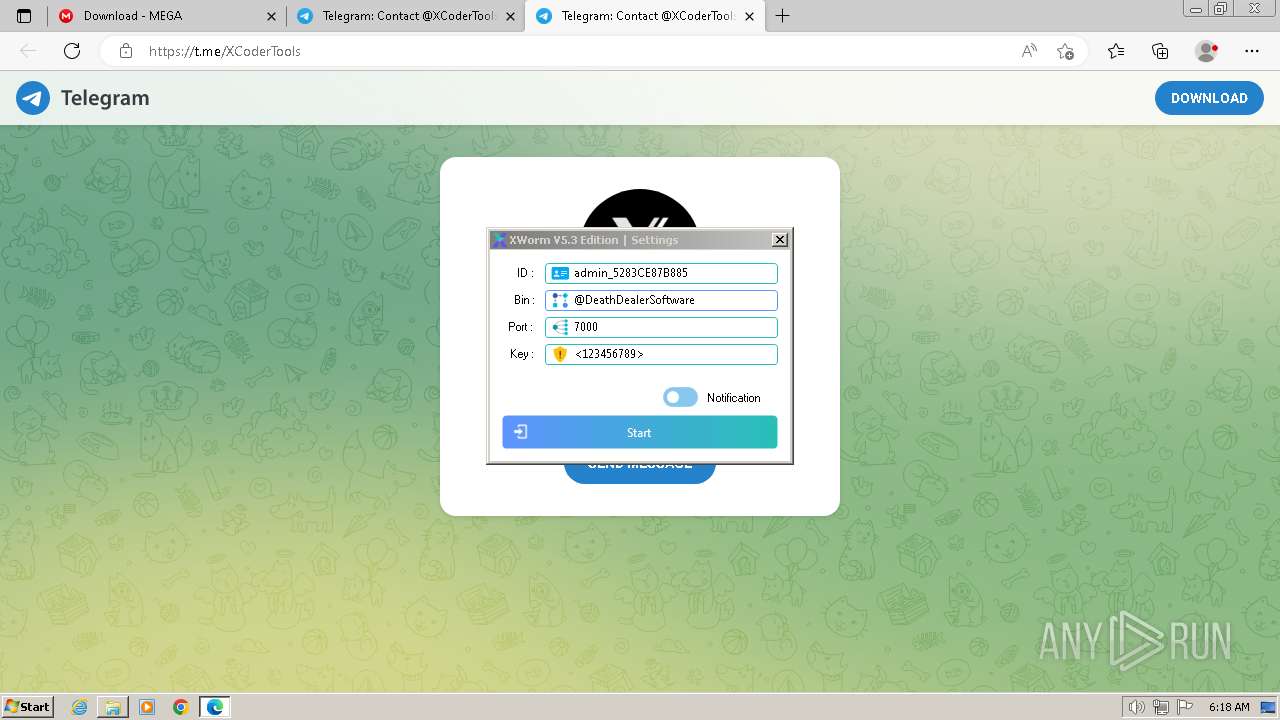The image size is (1280, 720).
Task: Click the network tray icon
Action: pyautogui.click(x=1161, y=707)
